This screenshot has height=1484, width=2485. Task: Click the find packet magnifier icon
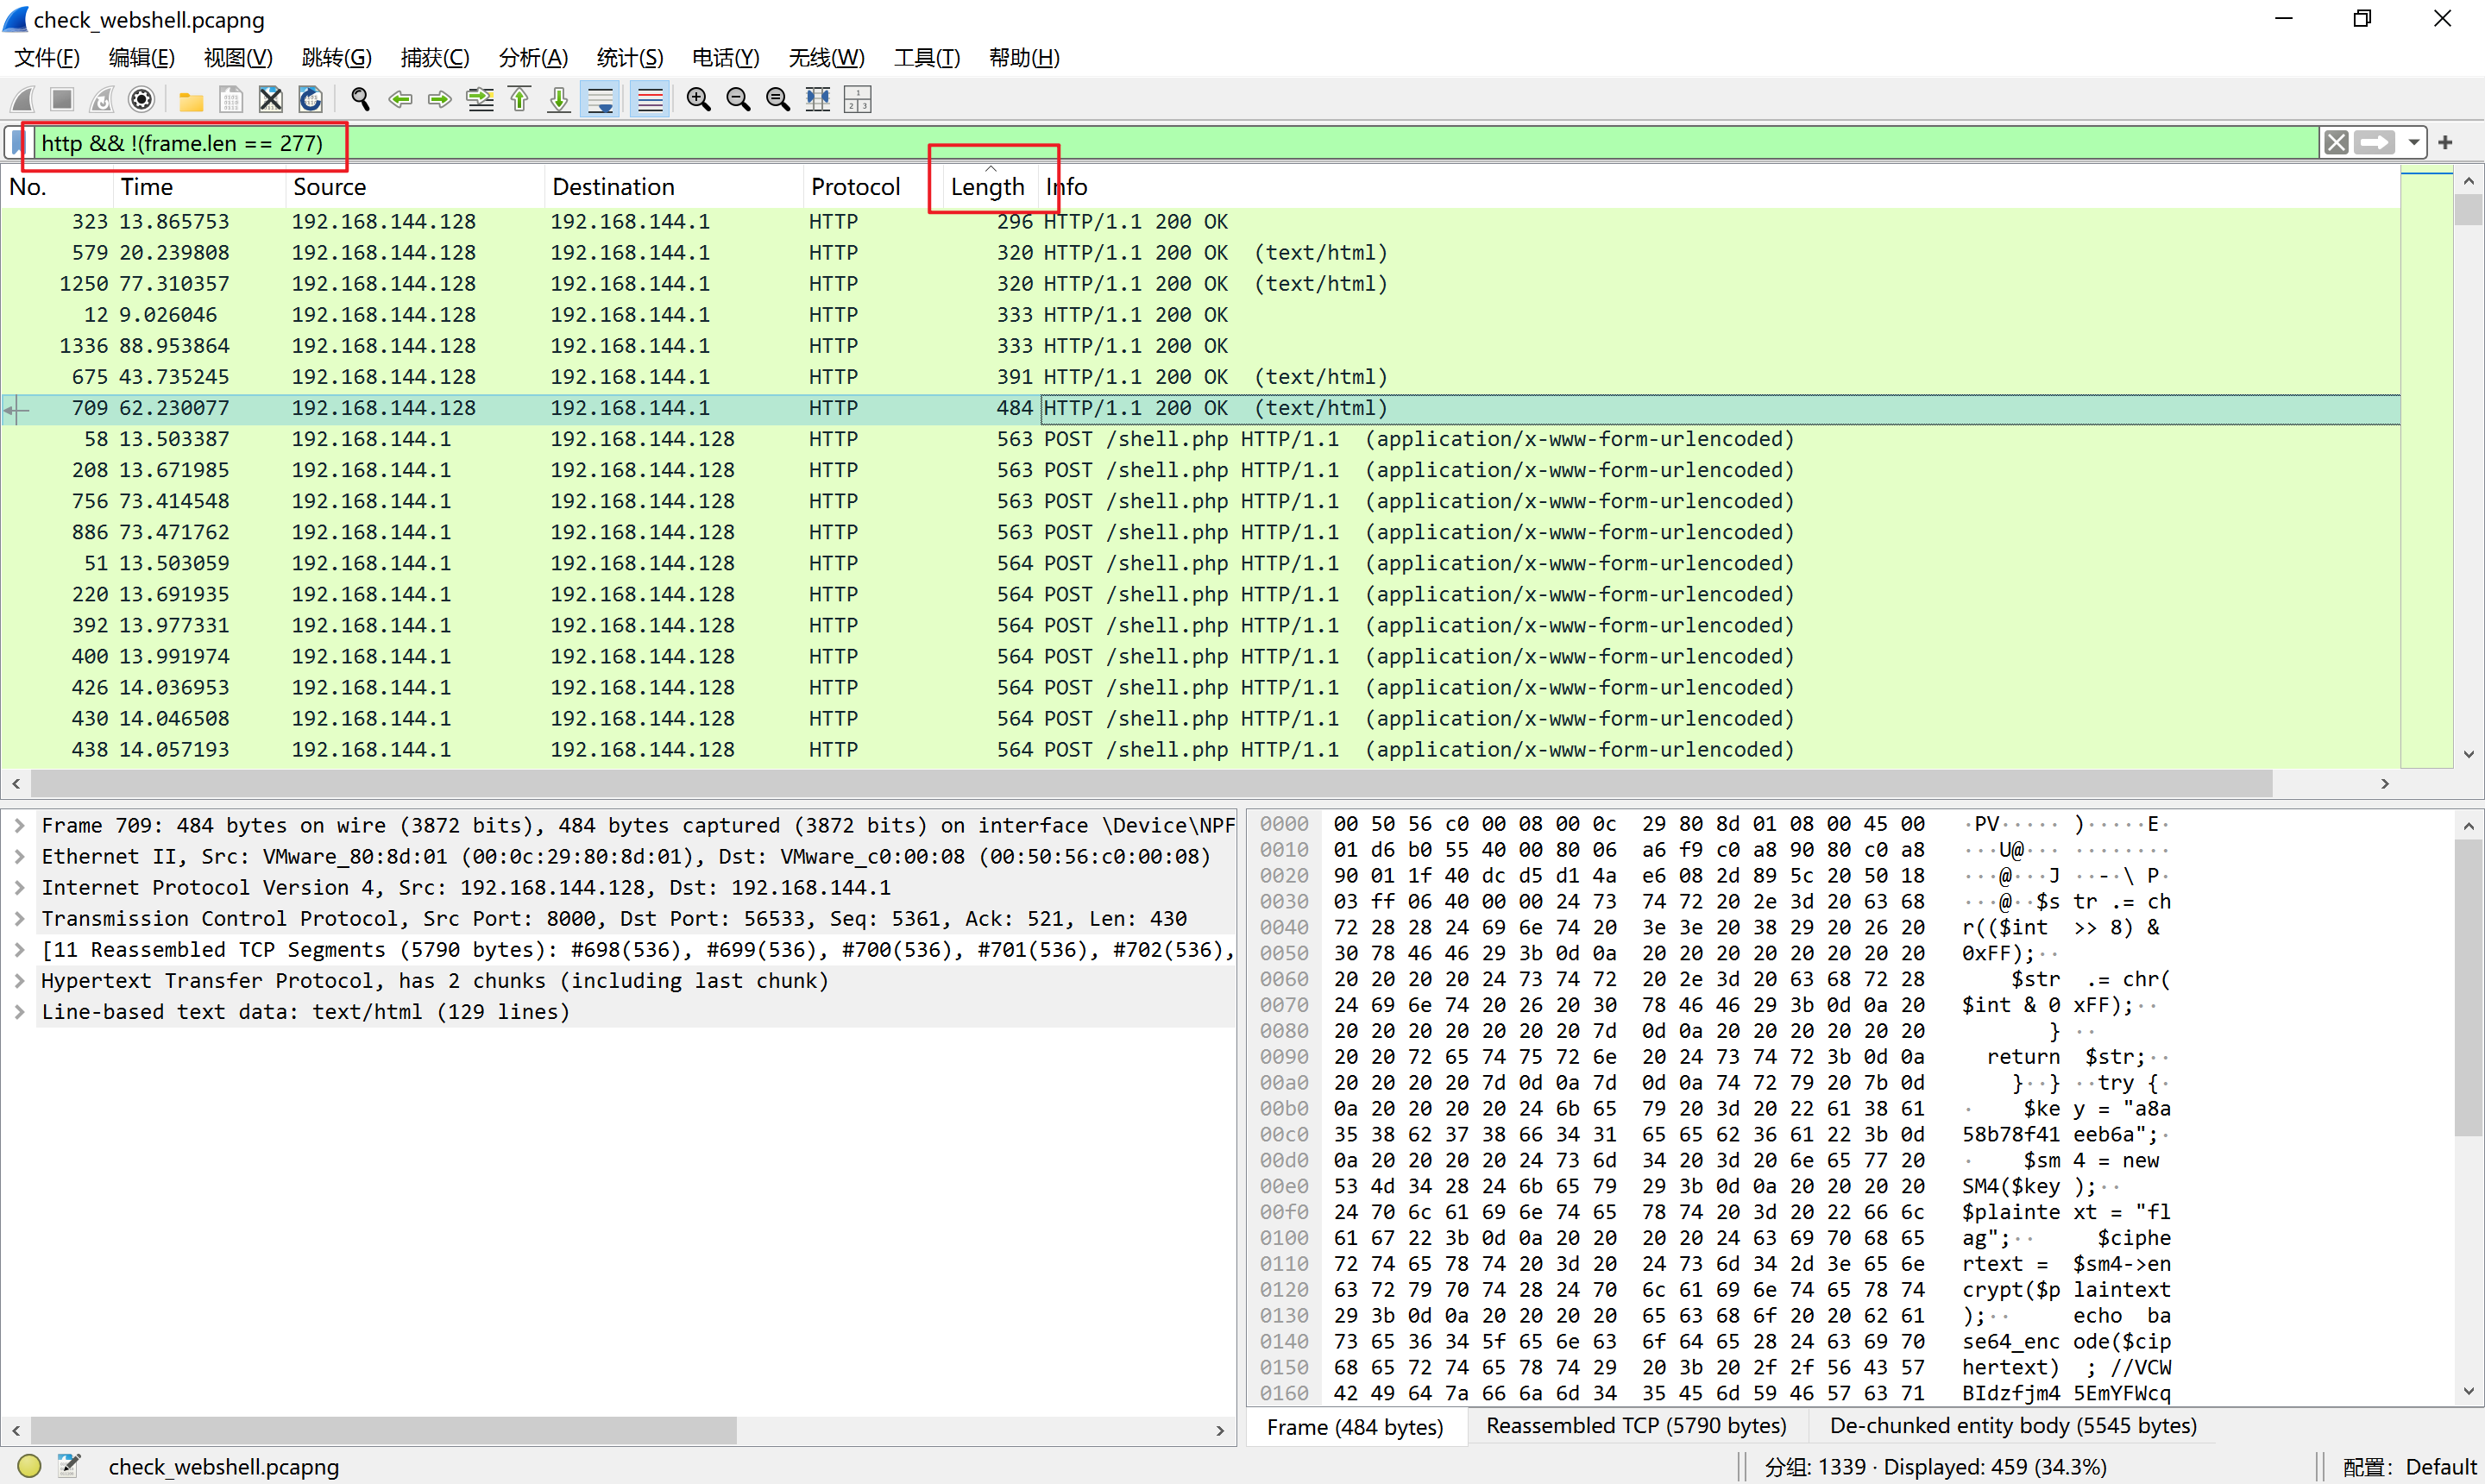[x=360, y=99]
